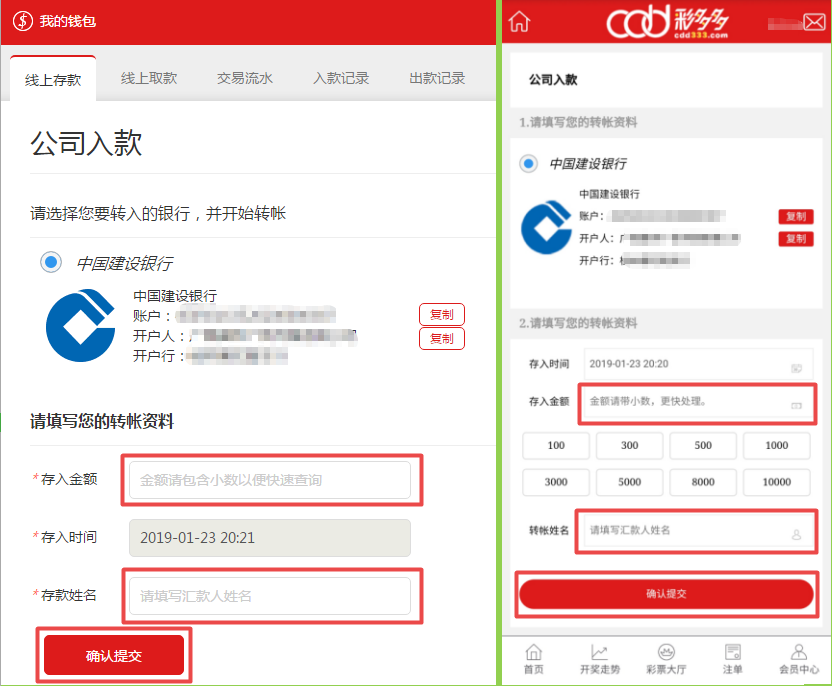Click the desktop 存入金额 input field

click(x=270, y=480)
